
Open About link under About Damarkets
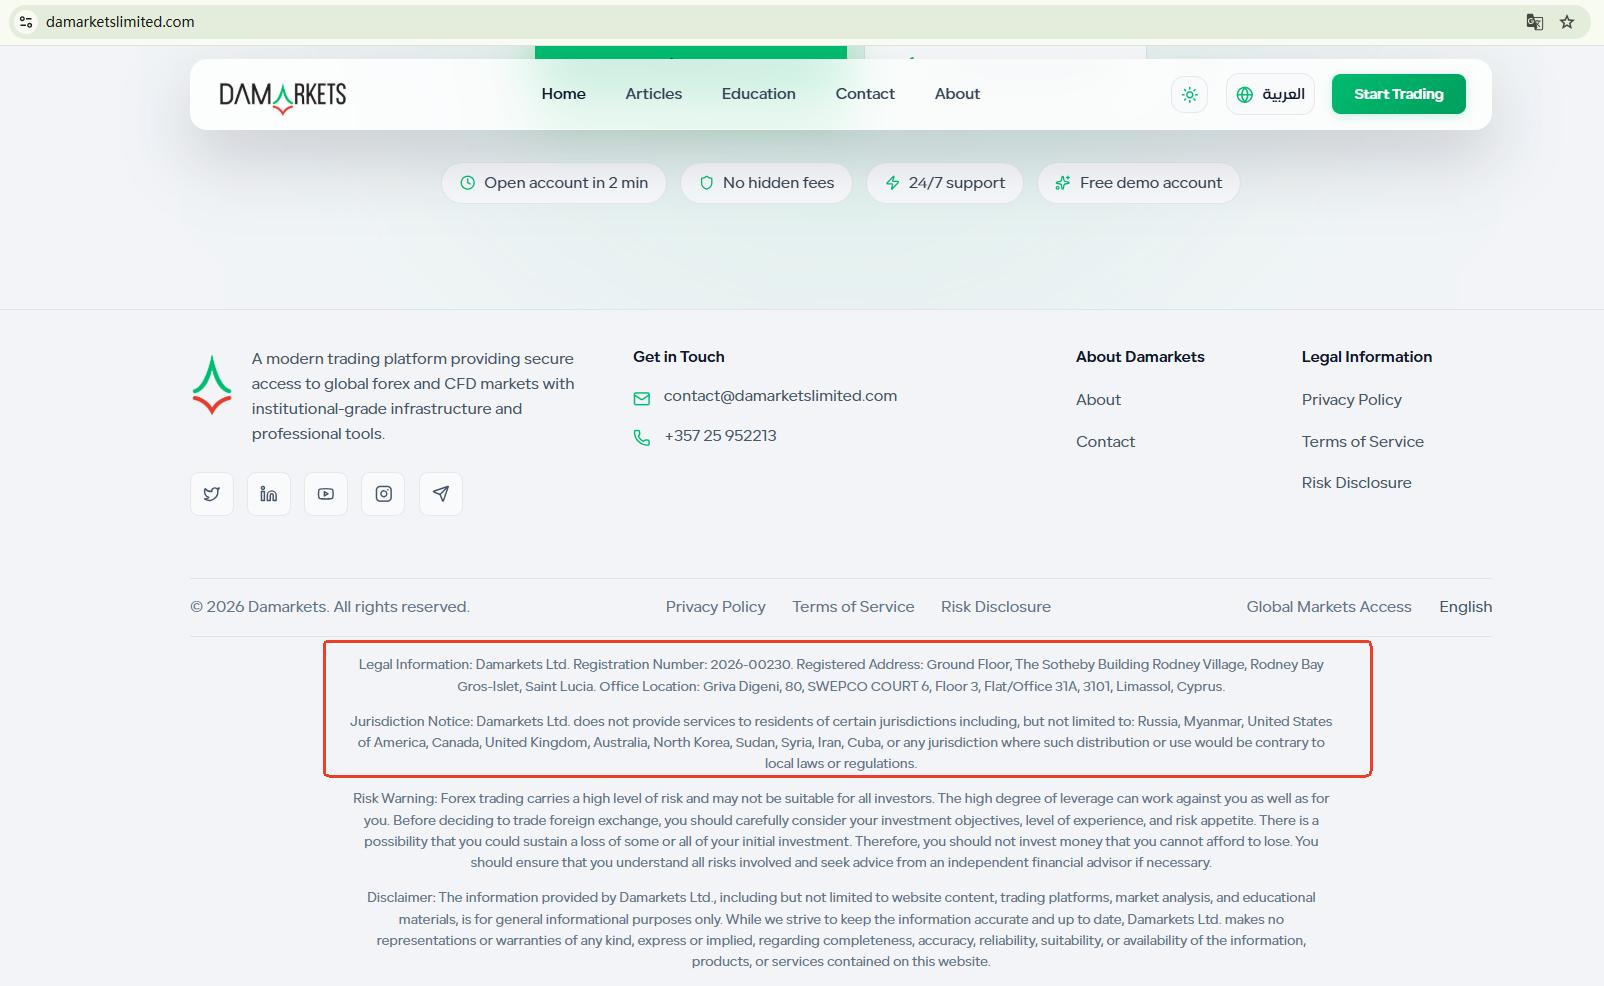pyautogui.click(x=1098, y=400)
